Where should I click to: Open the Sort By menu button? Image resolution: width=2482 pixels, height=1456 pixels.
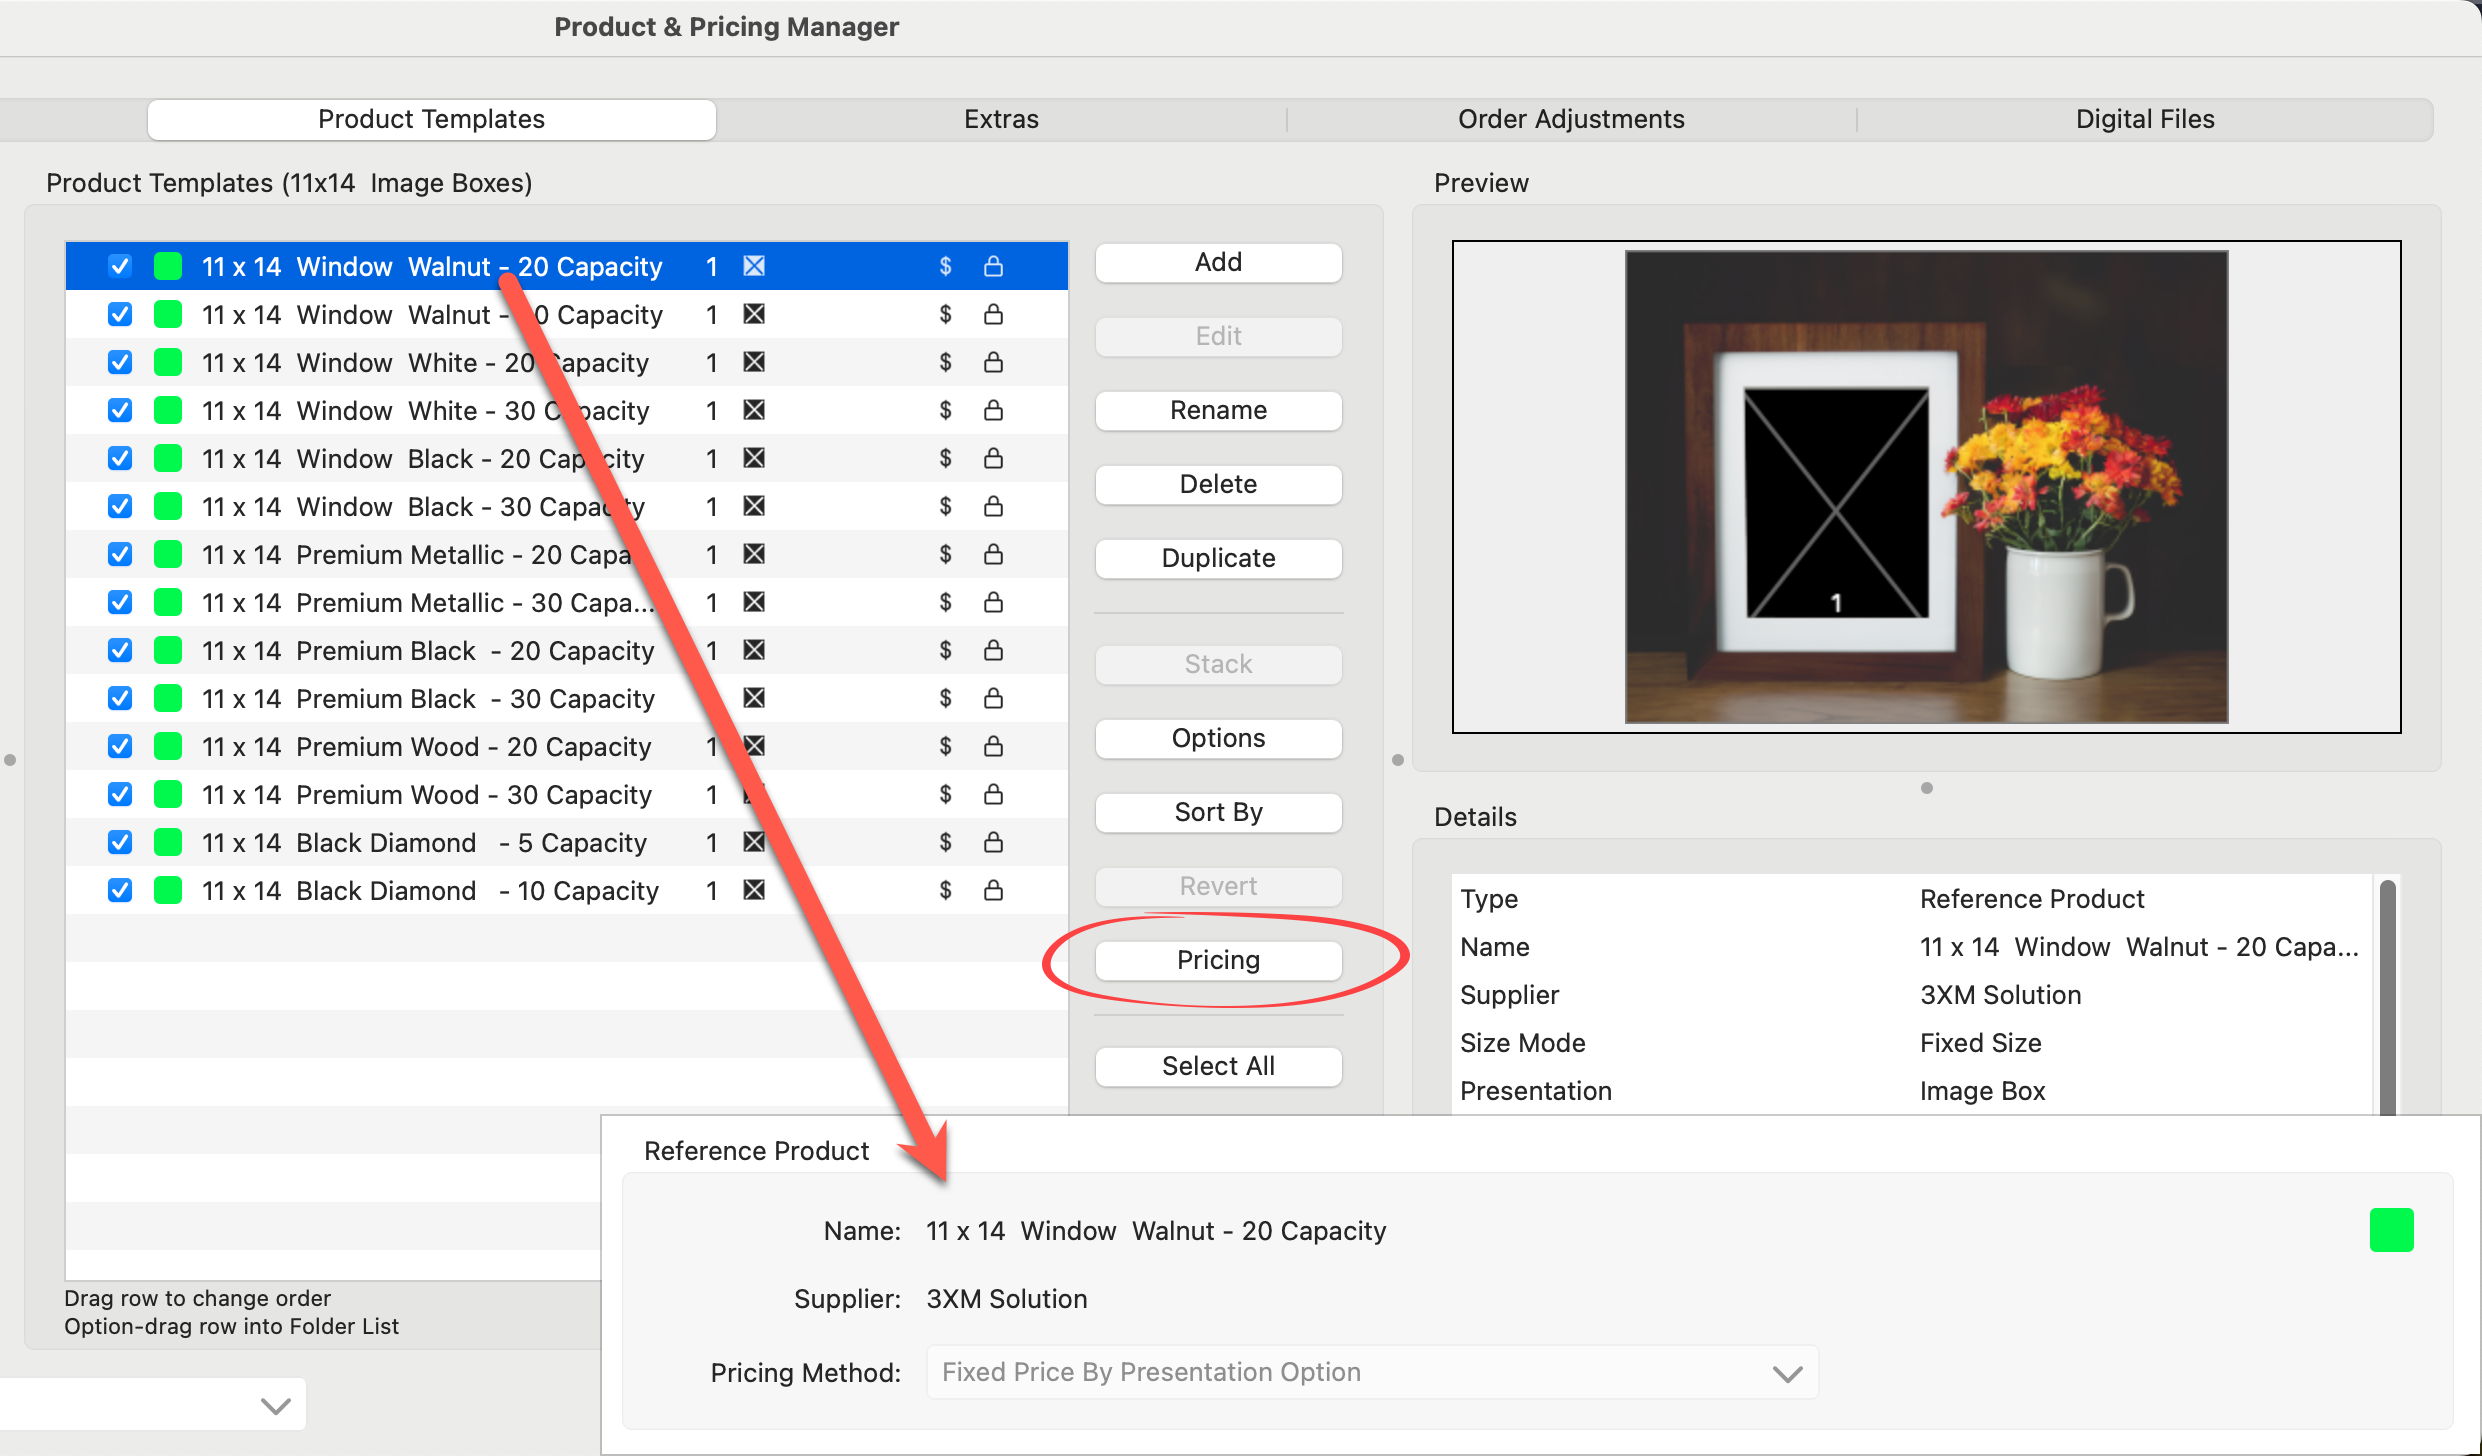pyautogui.click(x=1217, y=812)
